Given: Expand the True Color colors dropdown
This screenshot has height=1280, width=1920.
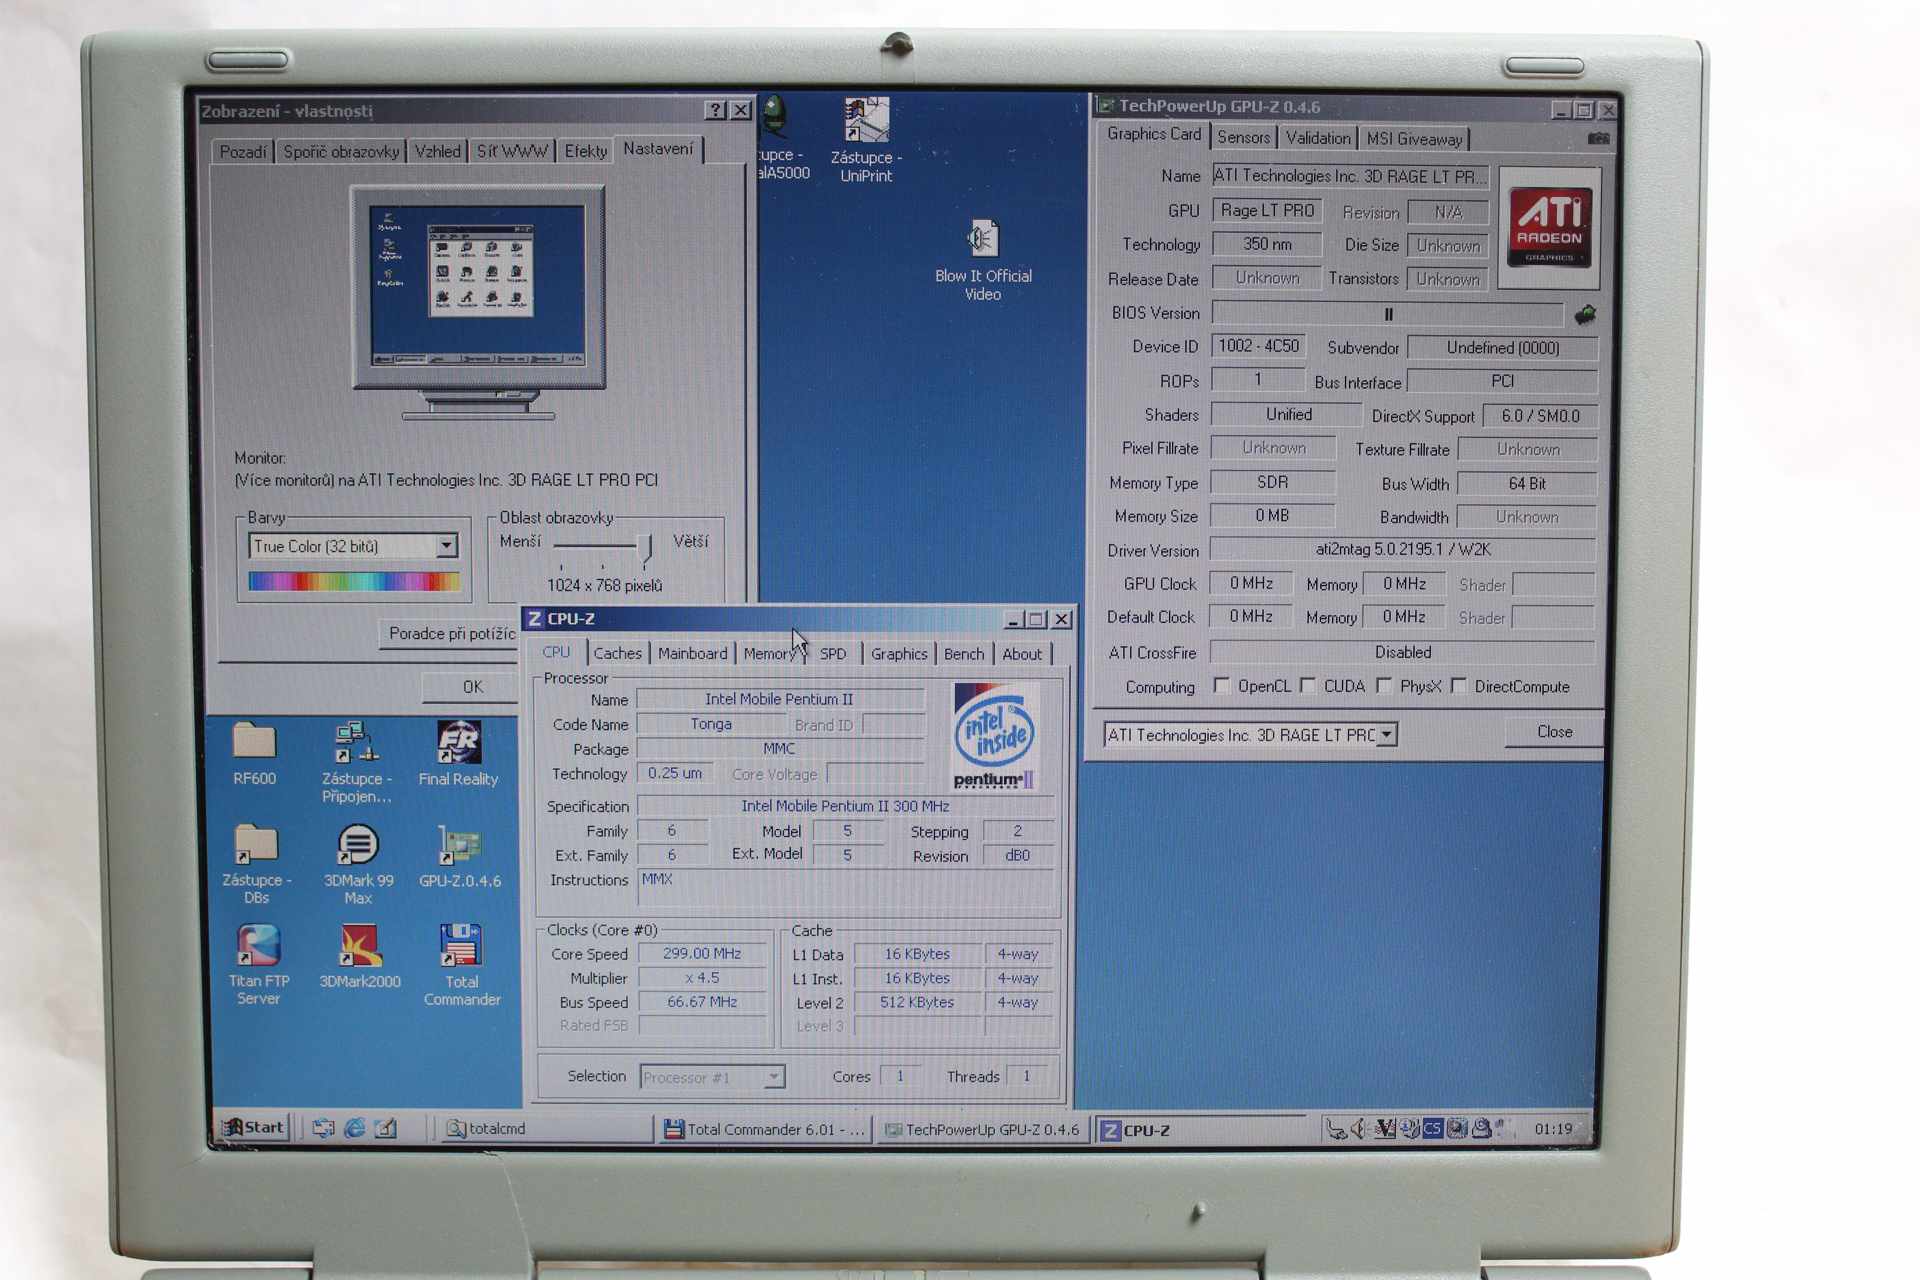Looking at the screenshot, I should (447, 546).
